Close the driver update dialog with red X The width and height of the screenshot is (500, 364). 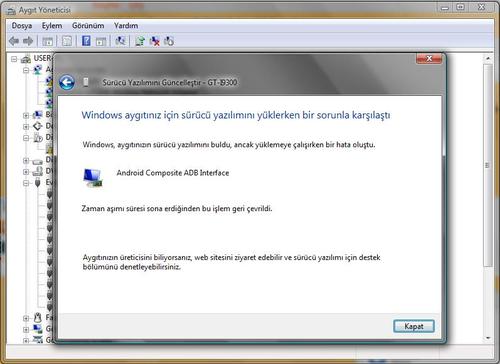[x=429, y=59]
